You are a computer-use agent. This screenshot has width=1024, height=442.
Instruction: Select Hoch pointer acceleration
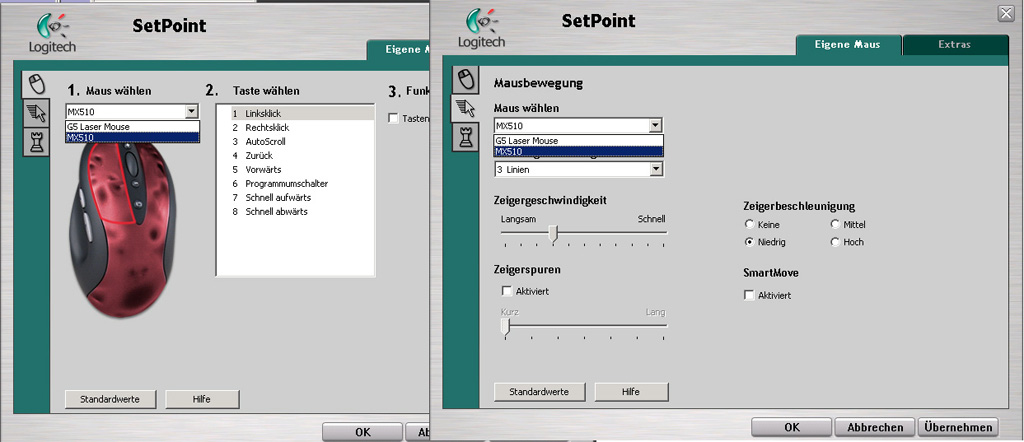pos(835,242)
